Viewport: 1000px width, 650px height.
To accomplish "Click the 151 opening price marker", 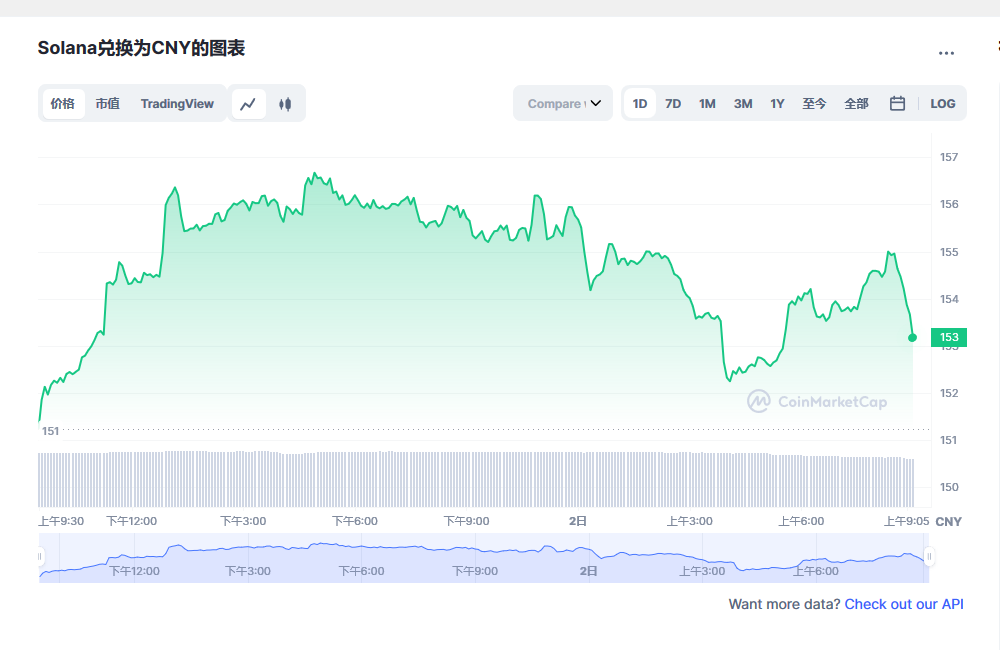I will [x=50, y=431].
